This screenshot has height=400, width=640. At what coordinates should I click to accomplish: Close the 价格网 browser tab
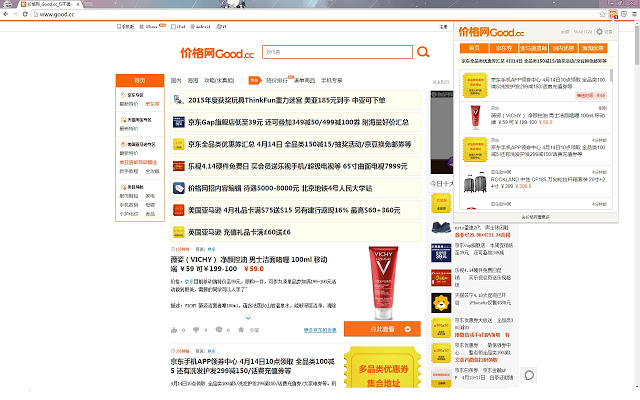pyautogui.click(x=78, y=4)
